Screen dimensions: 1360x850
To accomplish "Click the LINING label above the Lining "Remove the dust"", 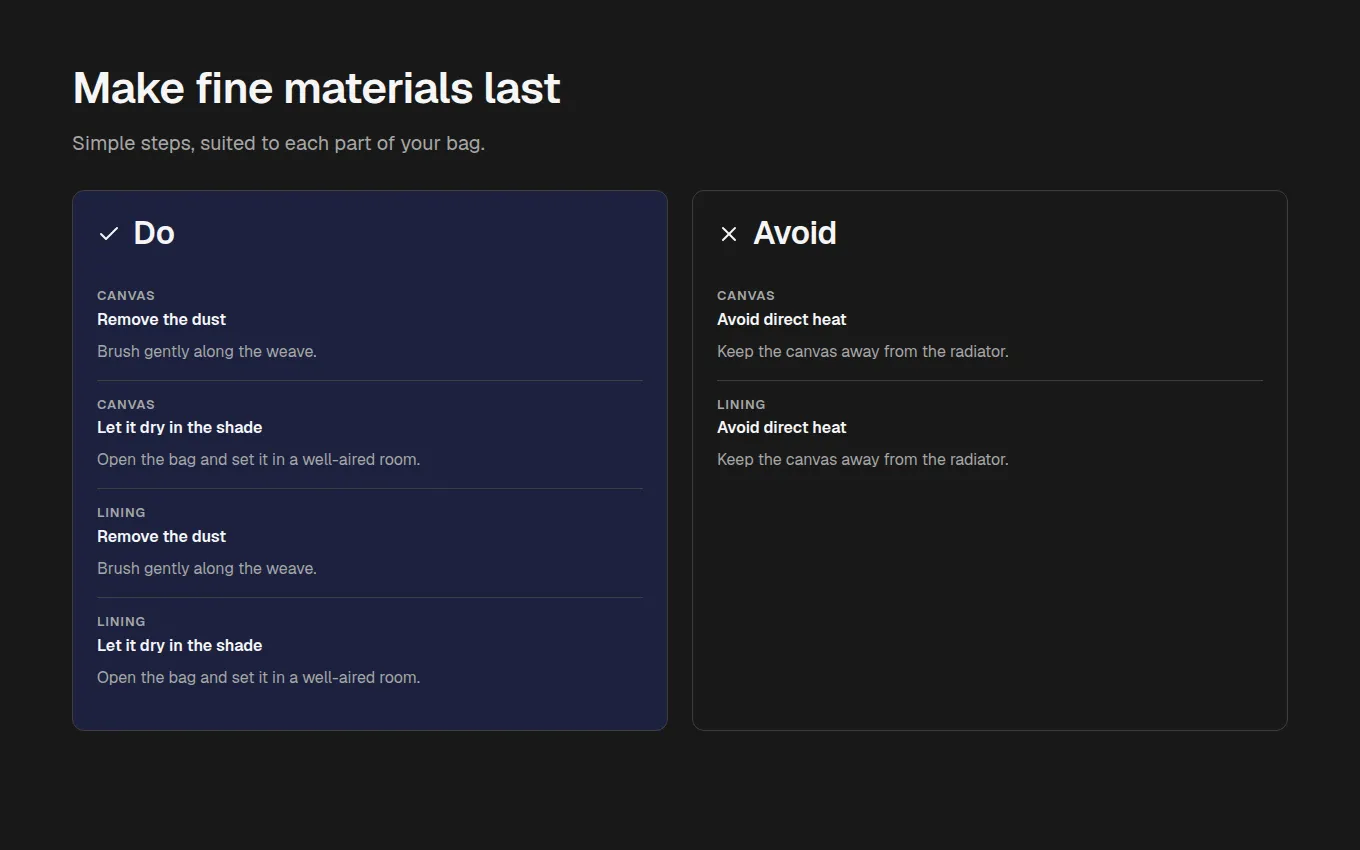I will point(121,512).
